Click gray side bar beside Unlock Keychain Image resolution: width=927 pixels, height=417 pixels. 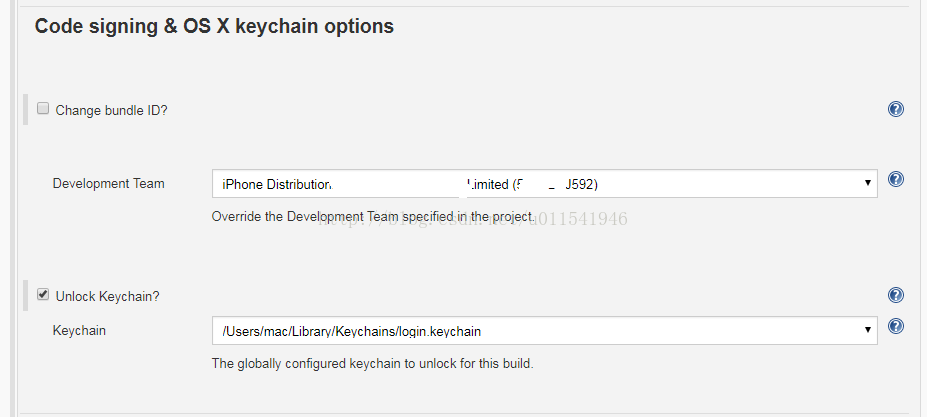25,295
